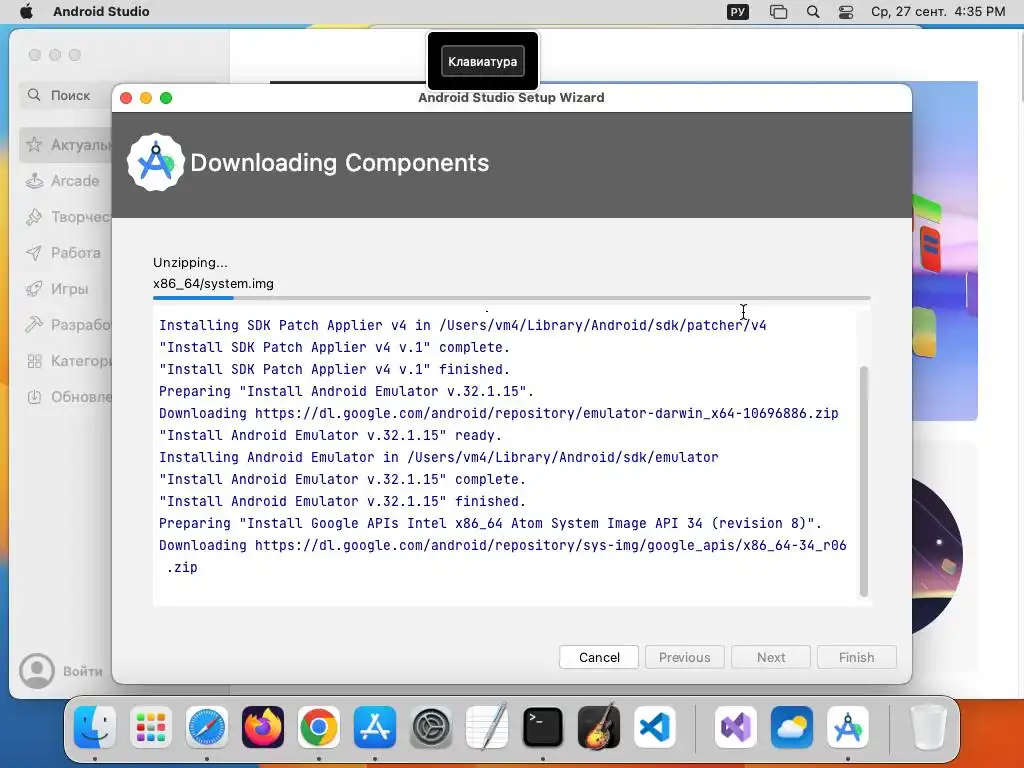Image resolution: width=1024 pixels, height=768 pixels.
Task: Click the РУ input source indicator
Action: [x=738, y=12]
